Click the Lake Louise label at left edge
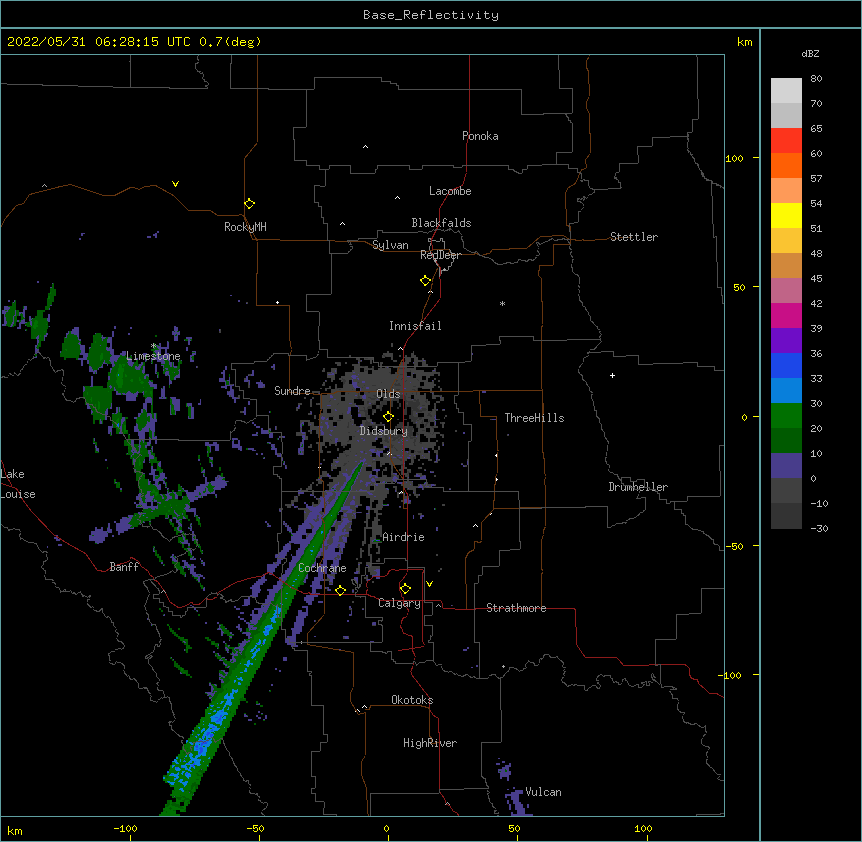The width and height of the screenshot is (862, 842). point(18,484)
